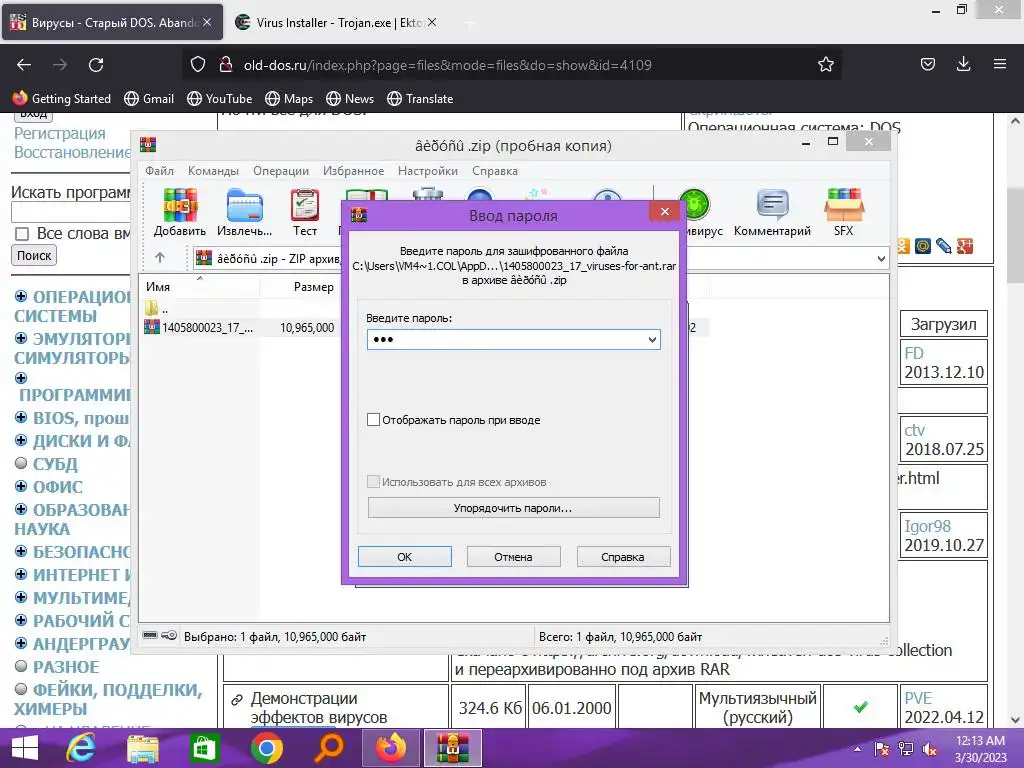Toggle Все слова checkbox on the webpage
The height and width of the screenshot is (768, 1024).
[x=22, y=234]
